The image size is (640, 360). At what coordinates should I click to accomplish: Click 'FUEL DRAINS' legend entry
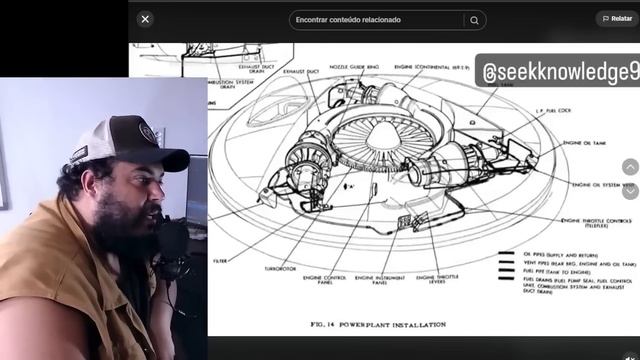point(578,286)
